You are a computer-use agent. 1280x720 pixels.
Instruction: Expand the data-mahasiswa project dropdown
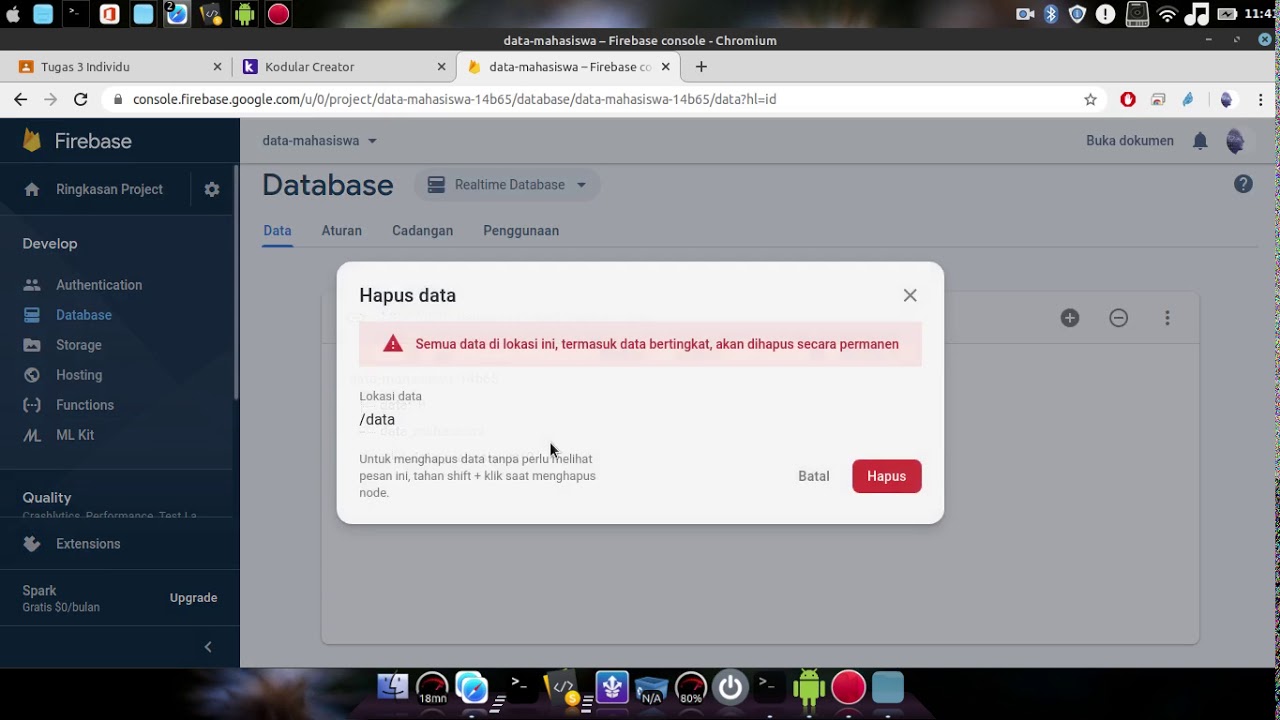coord(320,141)
